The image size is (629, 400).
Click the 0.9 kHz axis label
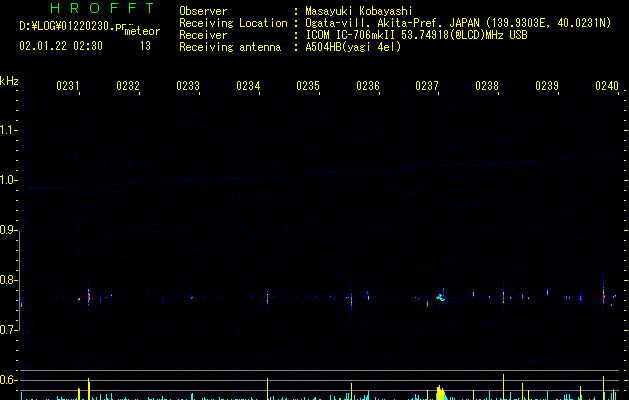pos(8,230)
